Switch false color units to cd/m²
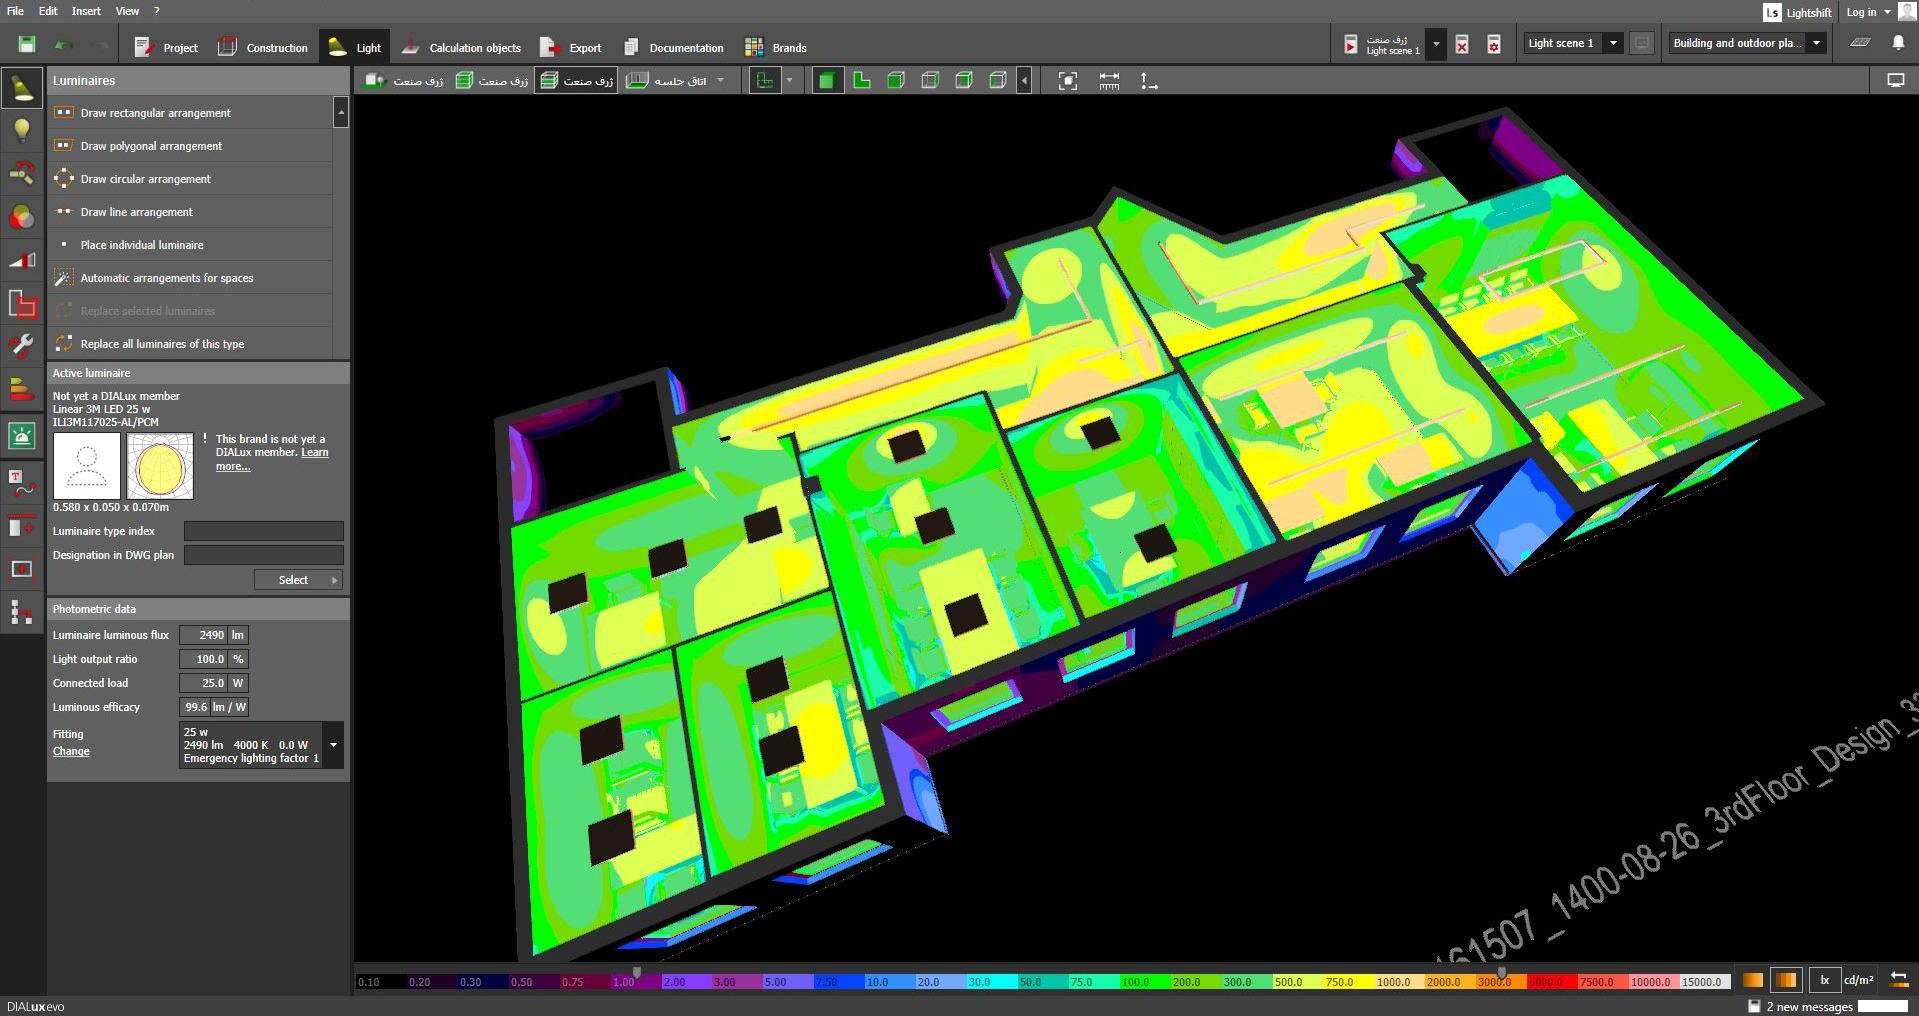Viewport: 1919px width, 1016px height. [1858, 980]
